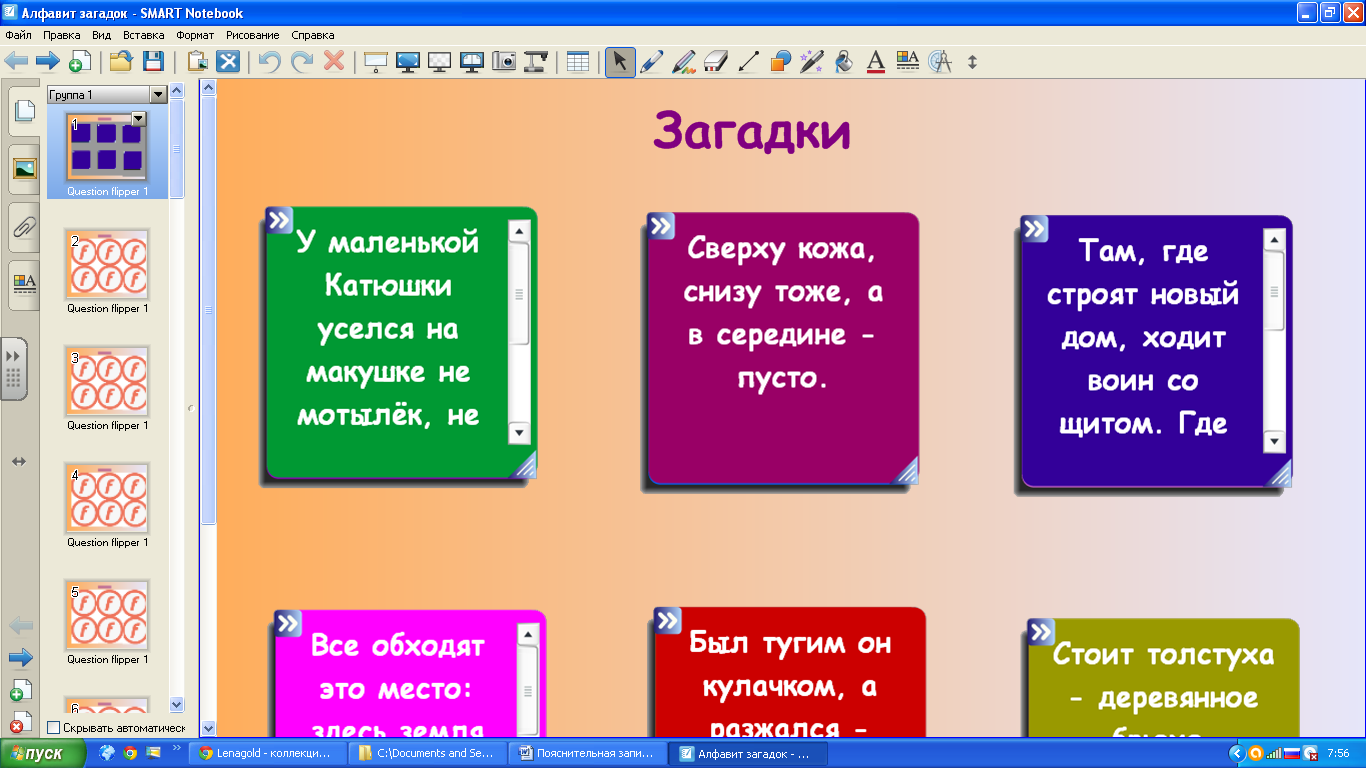Go to next page using forward arrow in toolbar
The image size is (1366, 768).
click(47, 62)
